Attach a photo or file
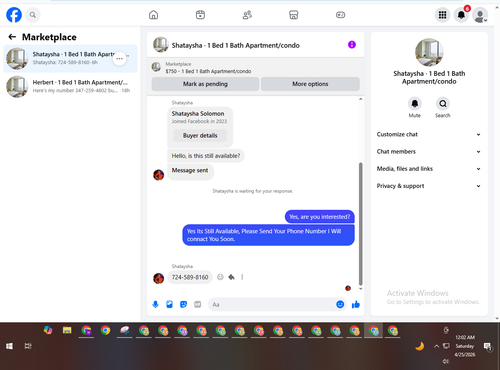 point(169,304)
